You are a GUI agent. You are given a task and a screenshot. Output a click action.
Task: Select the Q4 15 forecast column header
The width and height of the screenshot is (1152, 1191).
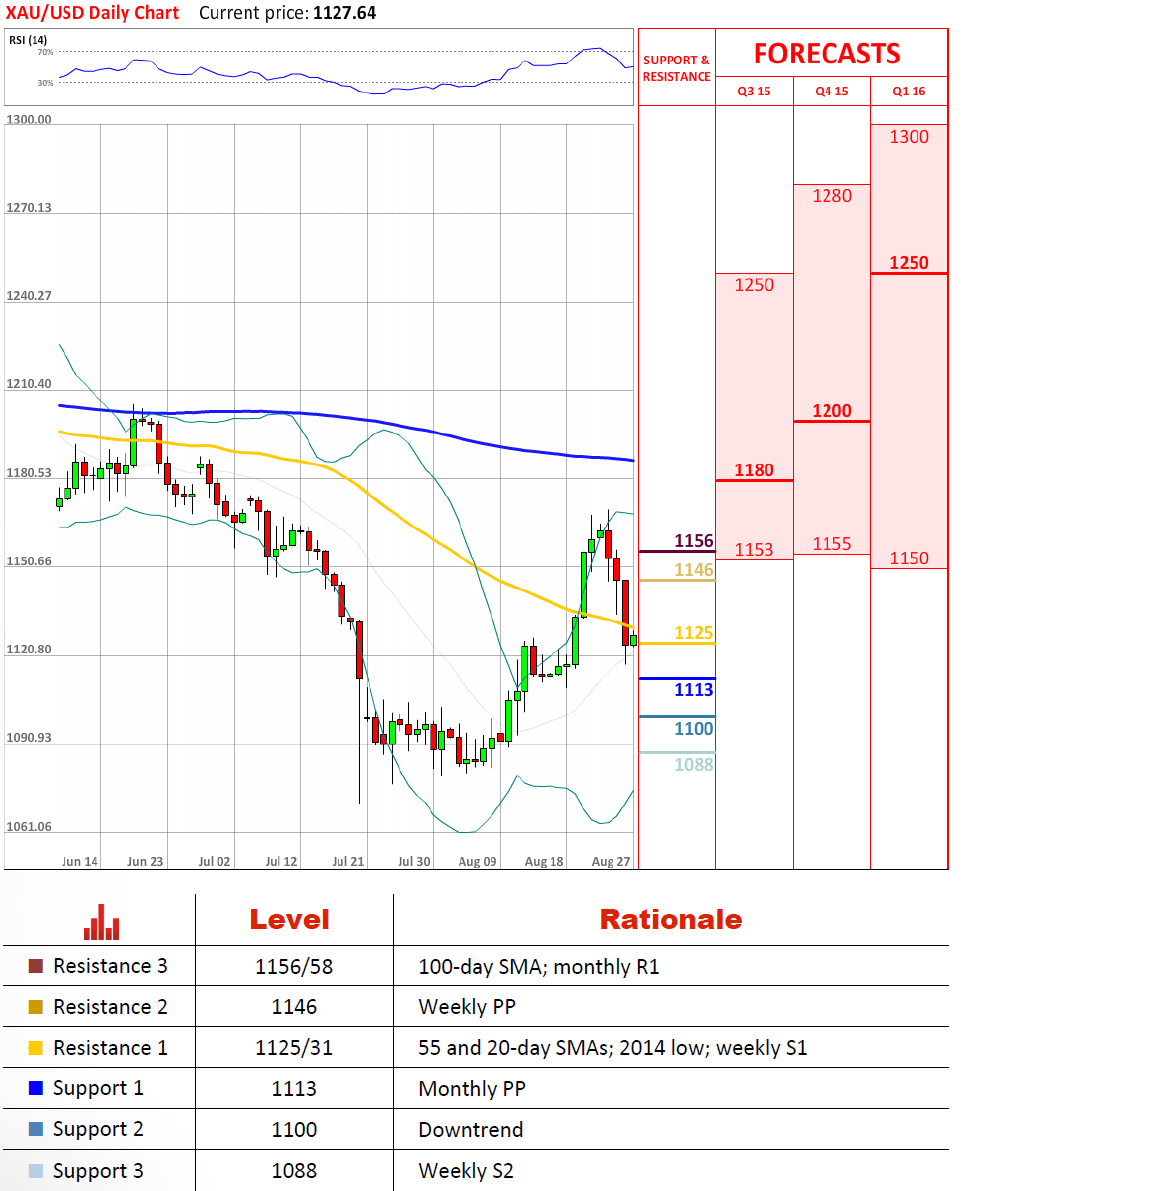832,91
